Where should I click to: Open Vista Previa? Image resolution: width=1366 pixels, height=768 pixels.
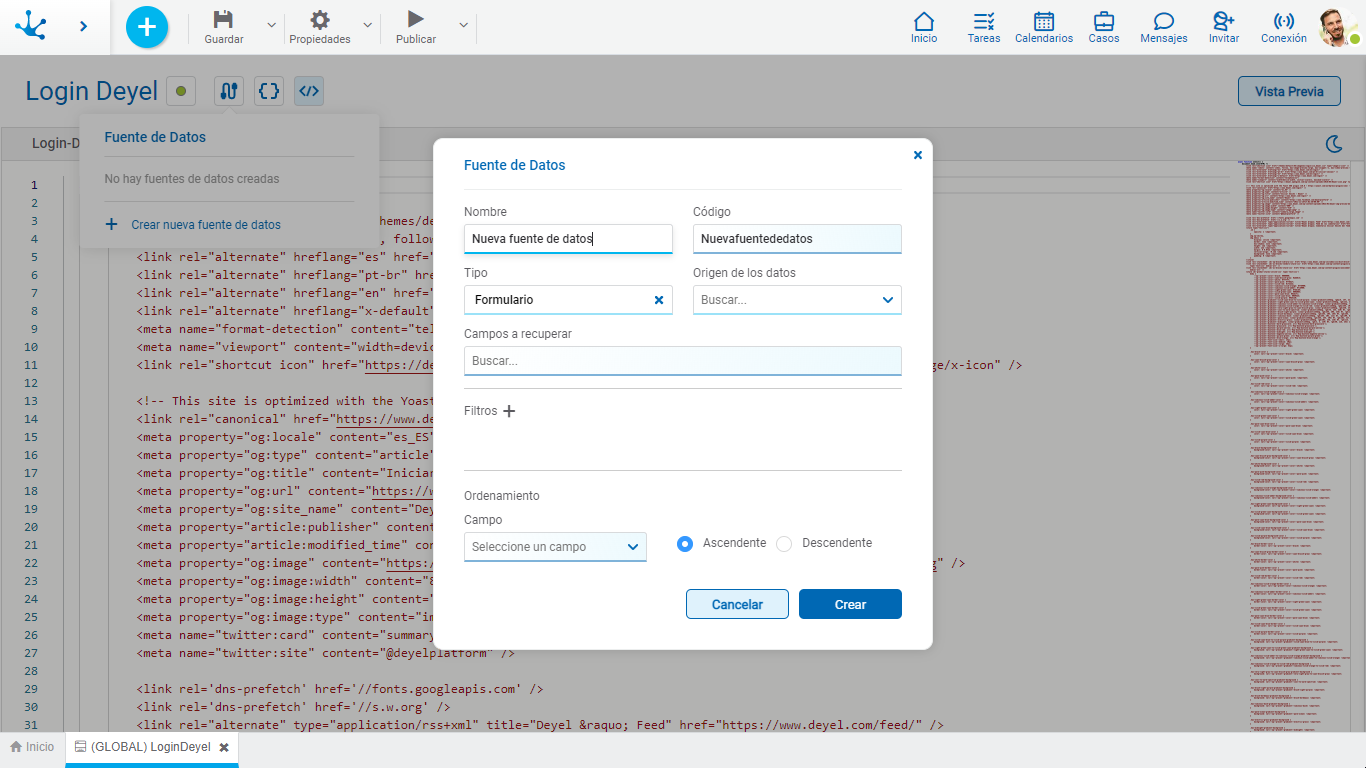(x=1289, y=91)
